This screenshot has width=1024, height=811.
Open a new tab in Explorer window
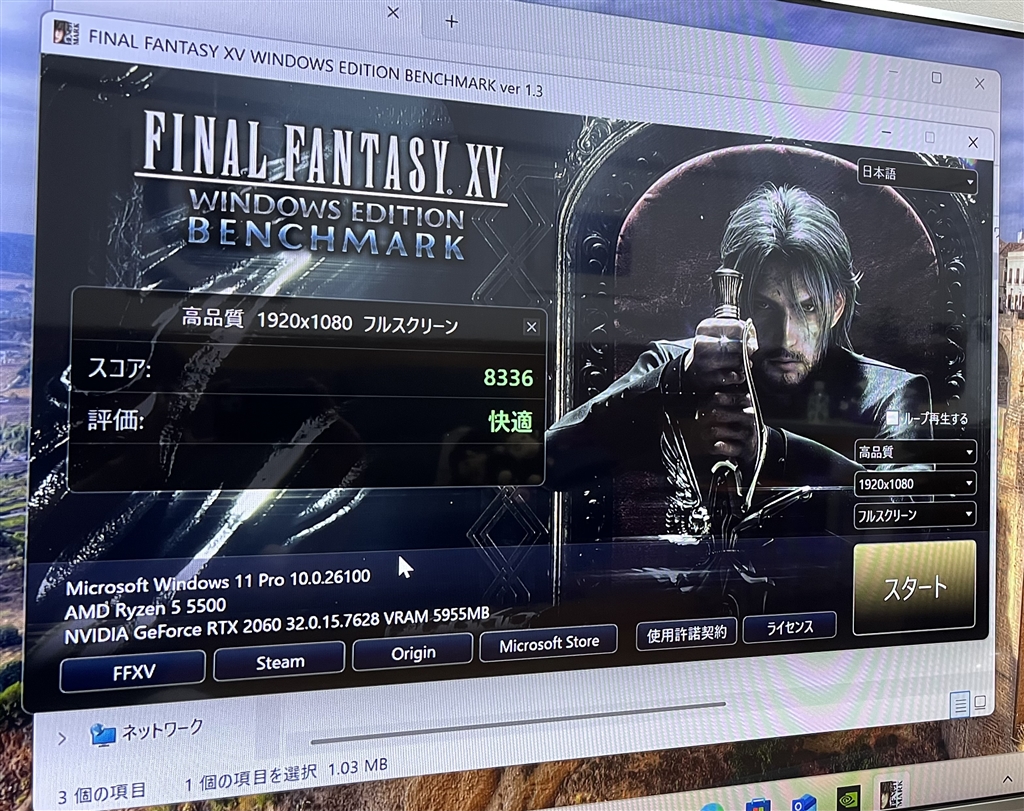pyautogui.click(x=451, y=22)
